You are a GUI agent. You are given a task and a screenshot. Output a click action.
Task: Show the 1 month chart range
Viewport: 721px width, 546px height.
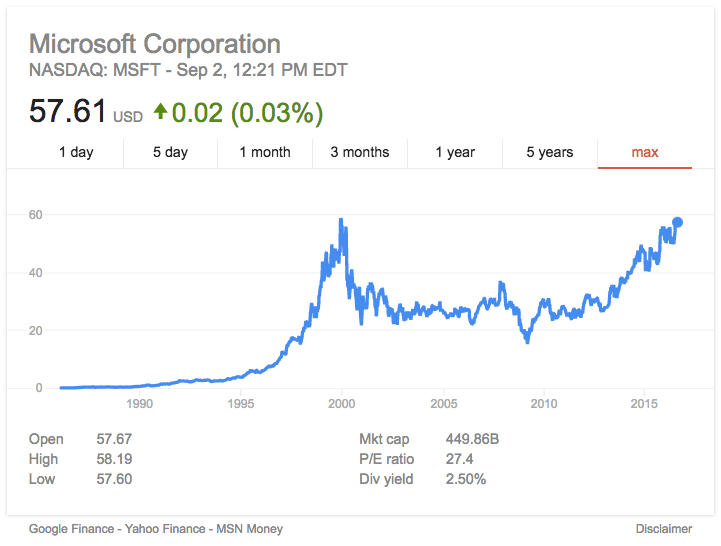265,152
